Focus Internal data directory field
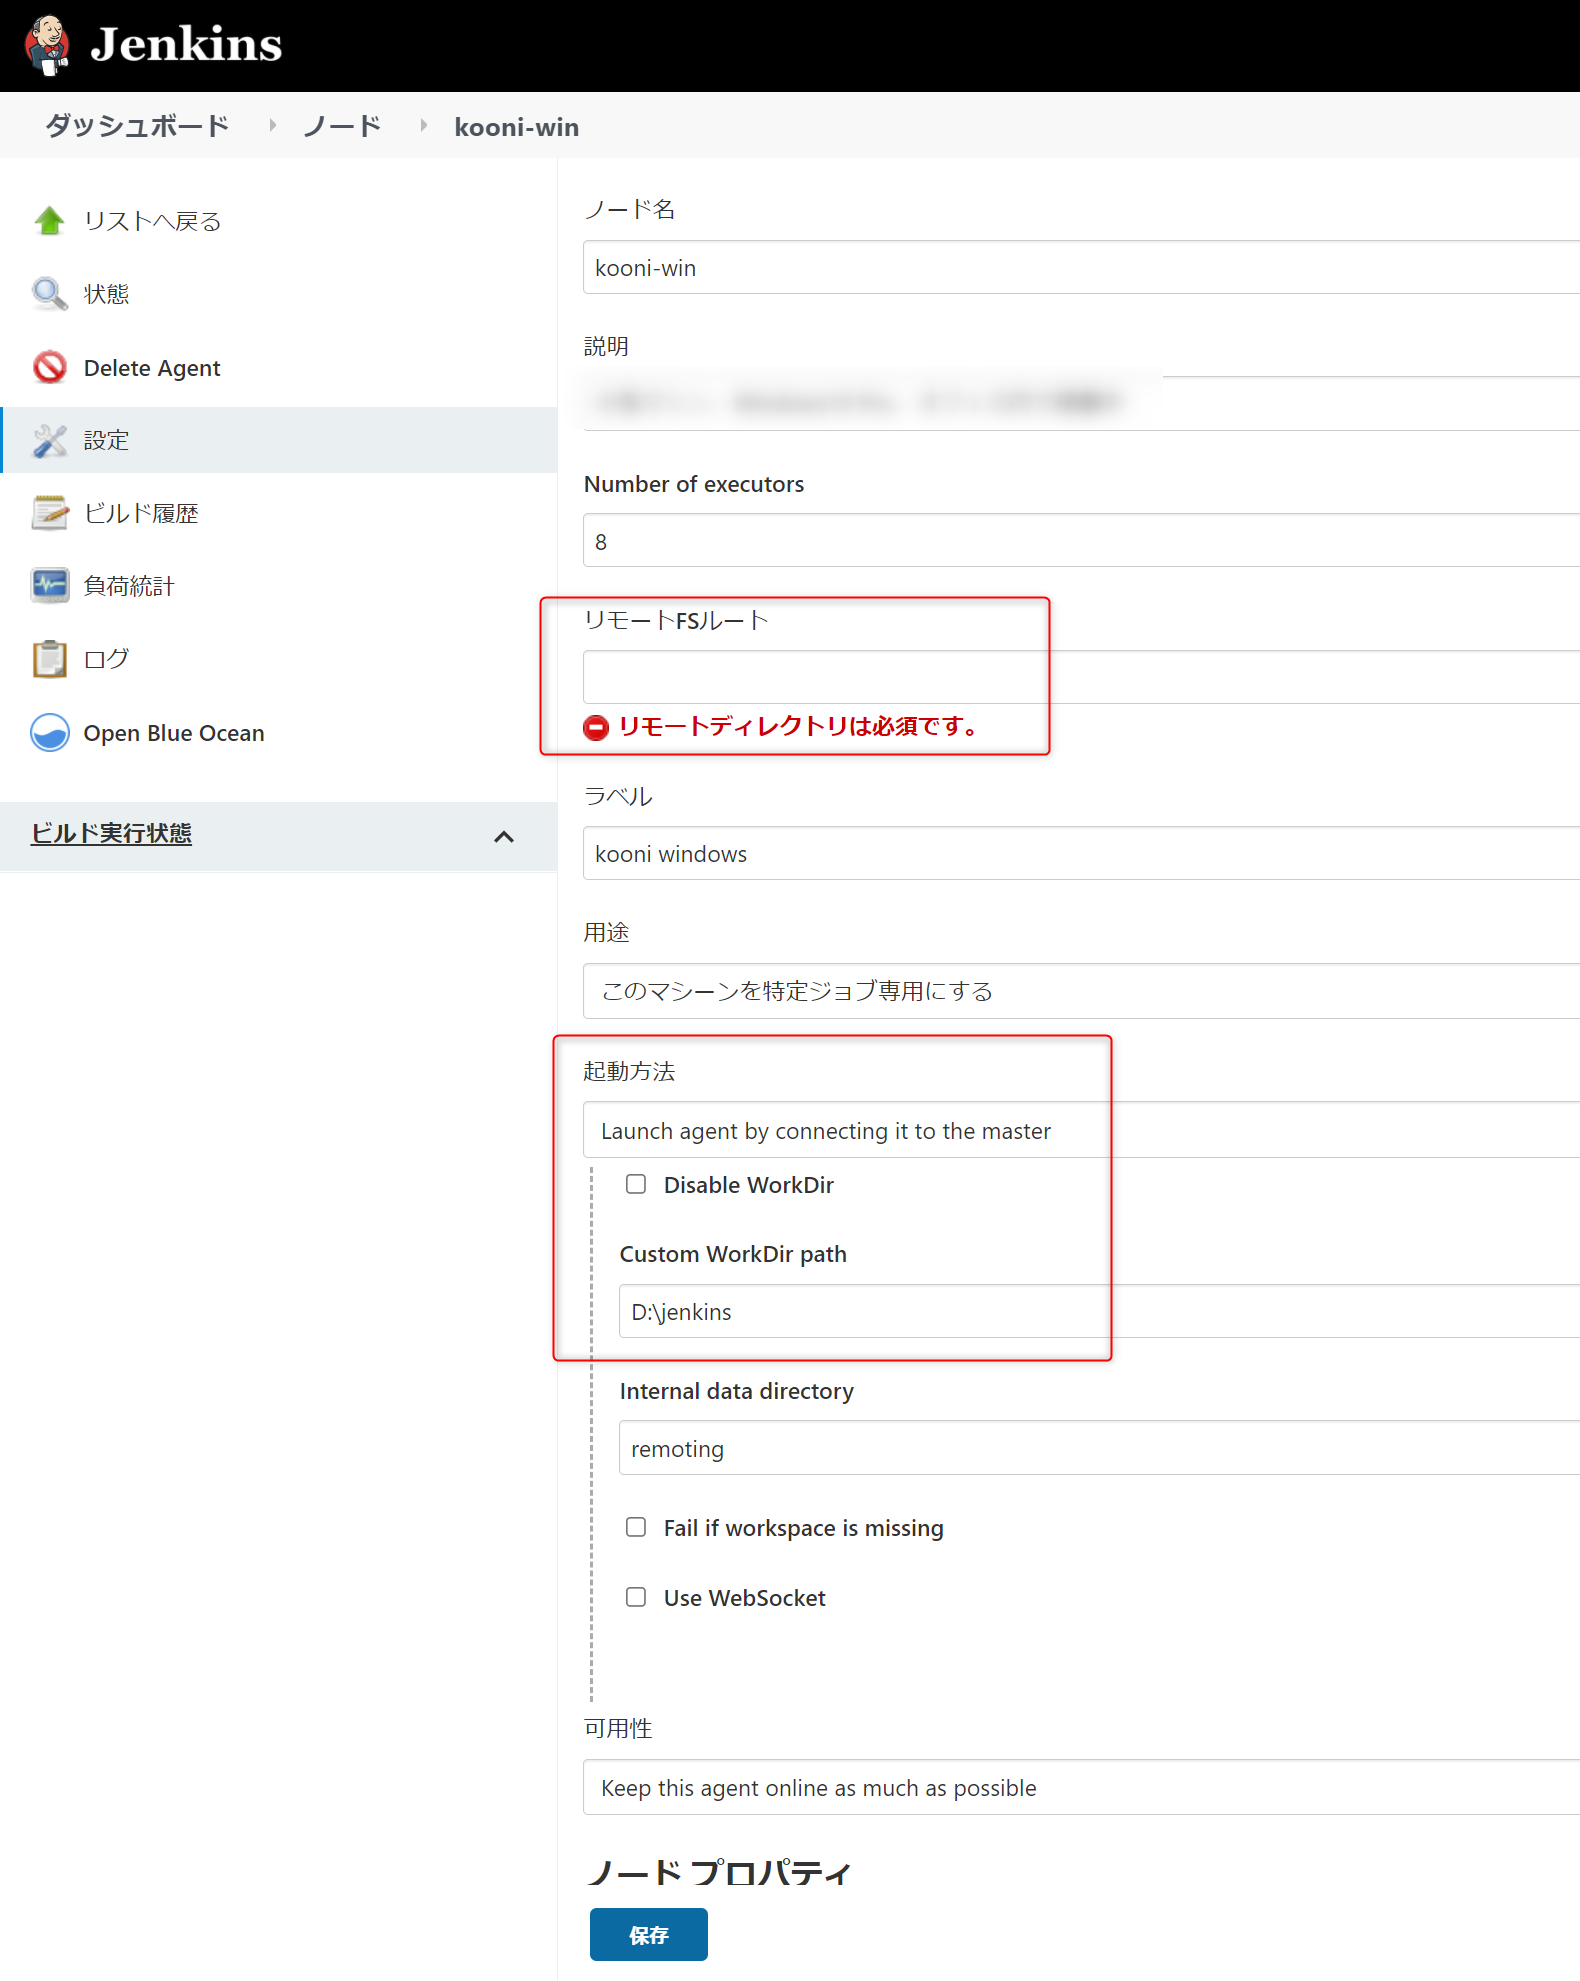Viewport: 1580px width, 1981px height. coord(1099,1448)
